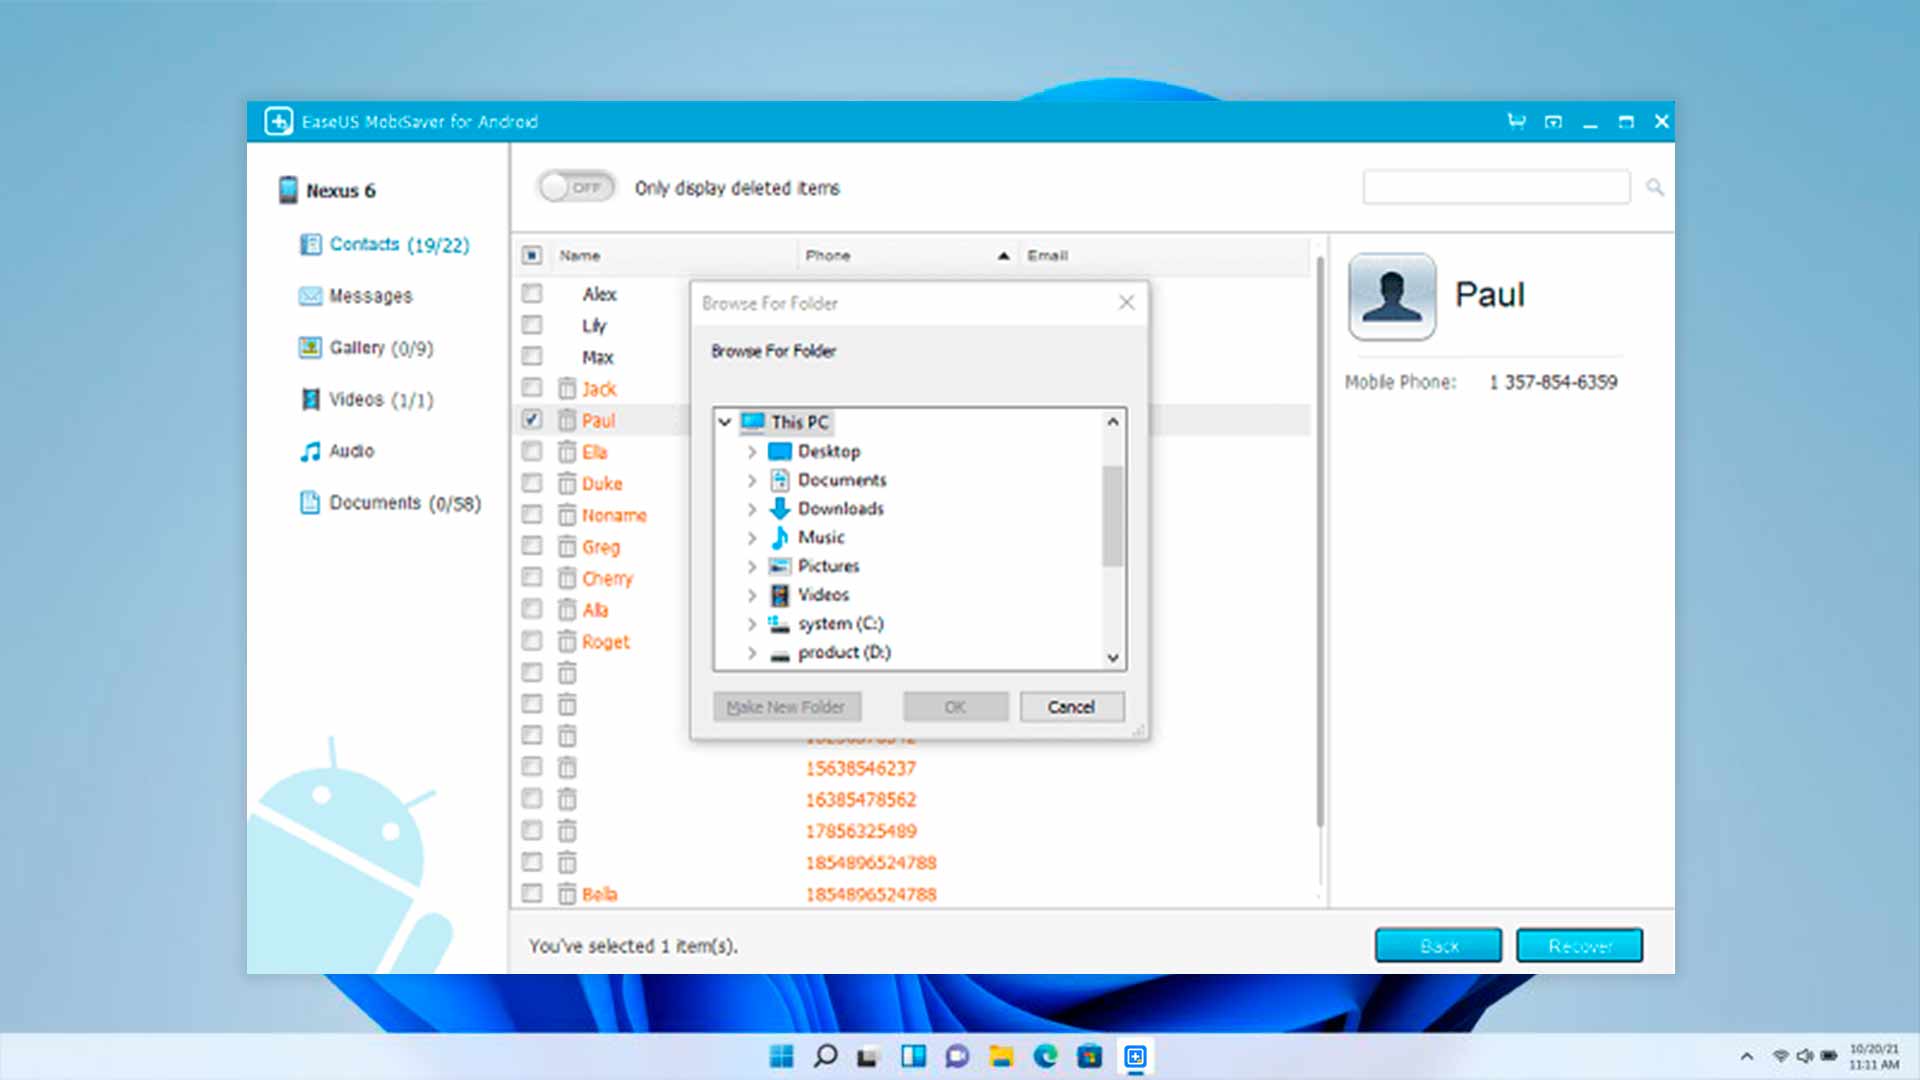Click folder tree scrollbar down arrow

[1113, 657]
